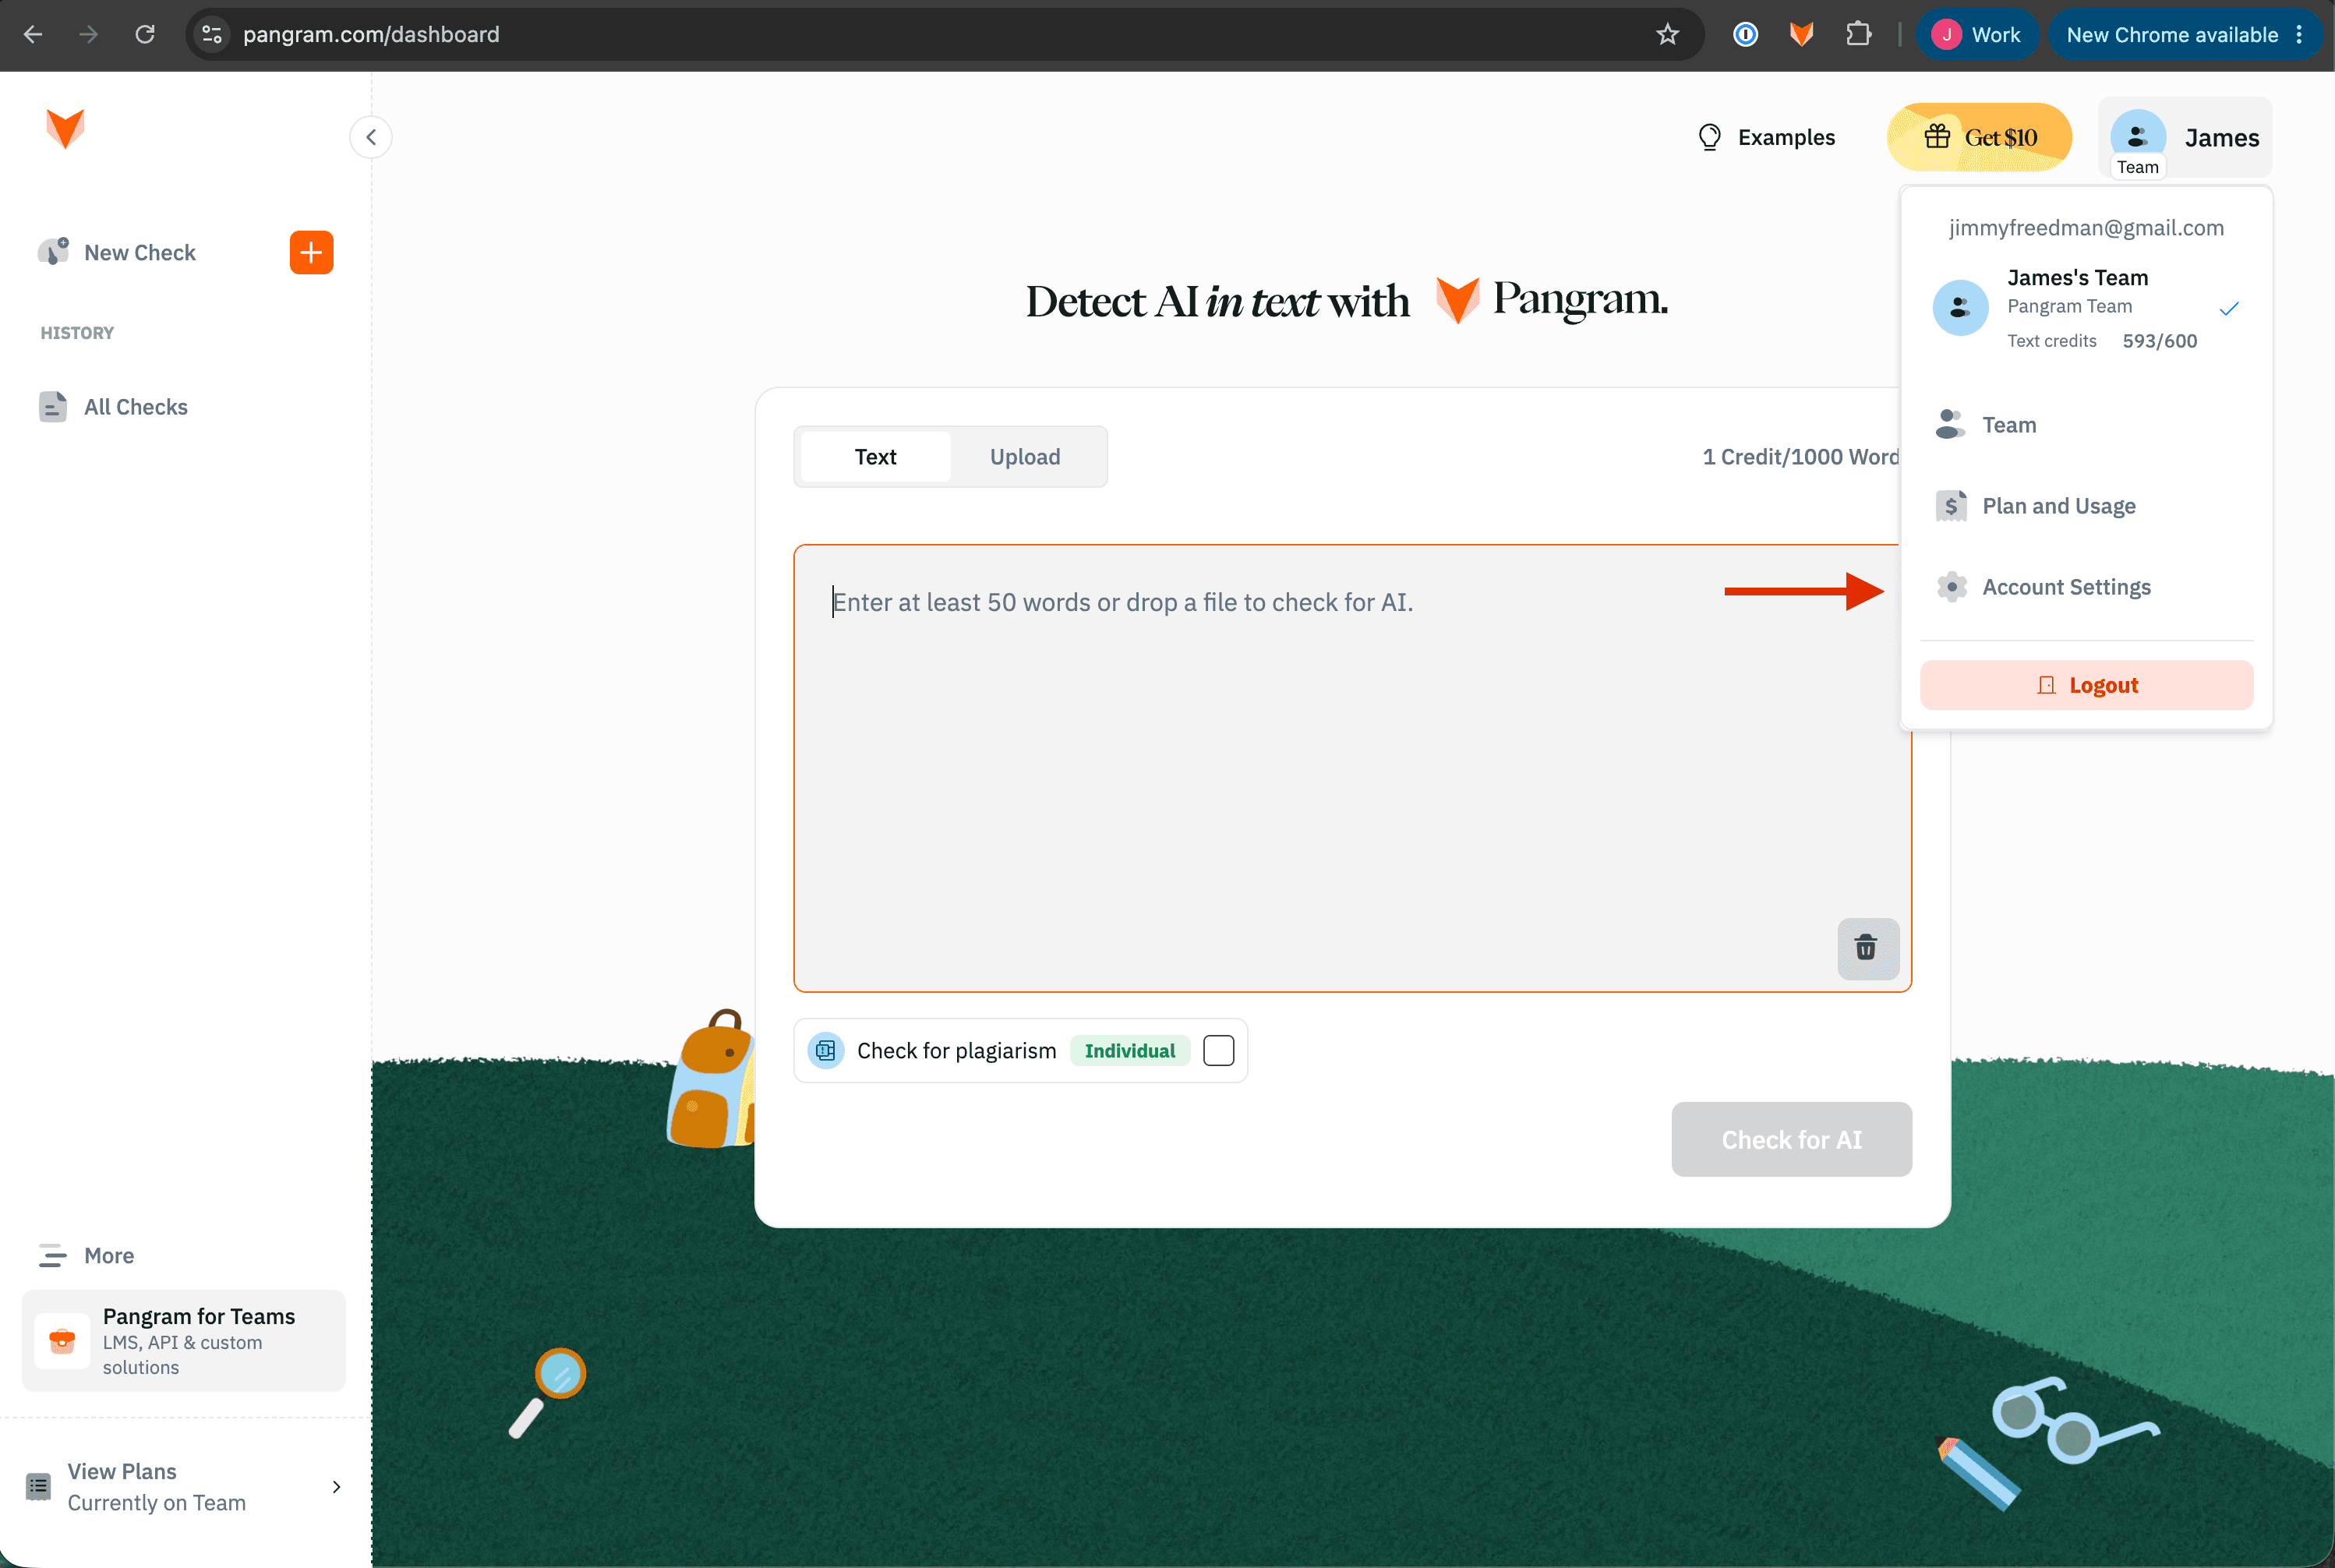2335x1568 pixels.
Task: Click the Individual plan badge
Action: [x=1130, y=1051]
